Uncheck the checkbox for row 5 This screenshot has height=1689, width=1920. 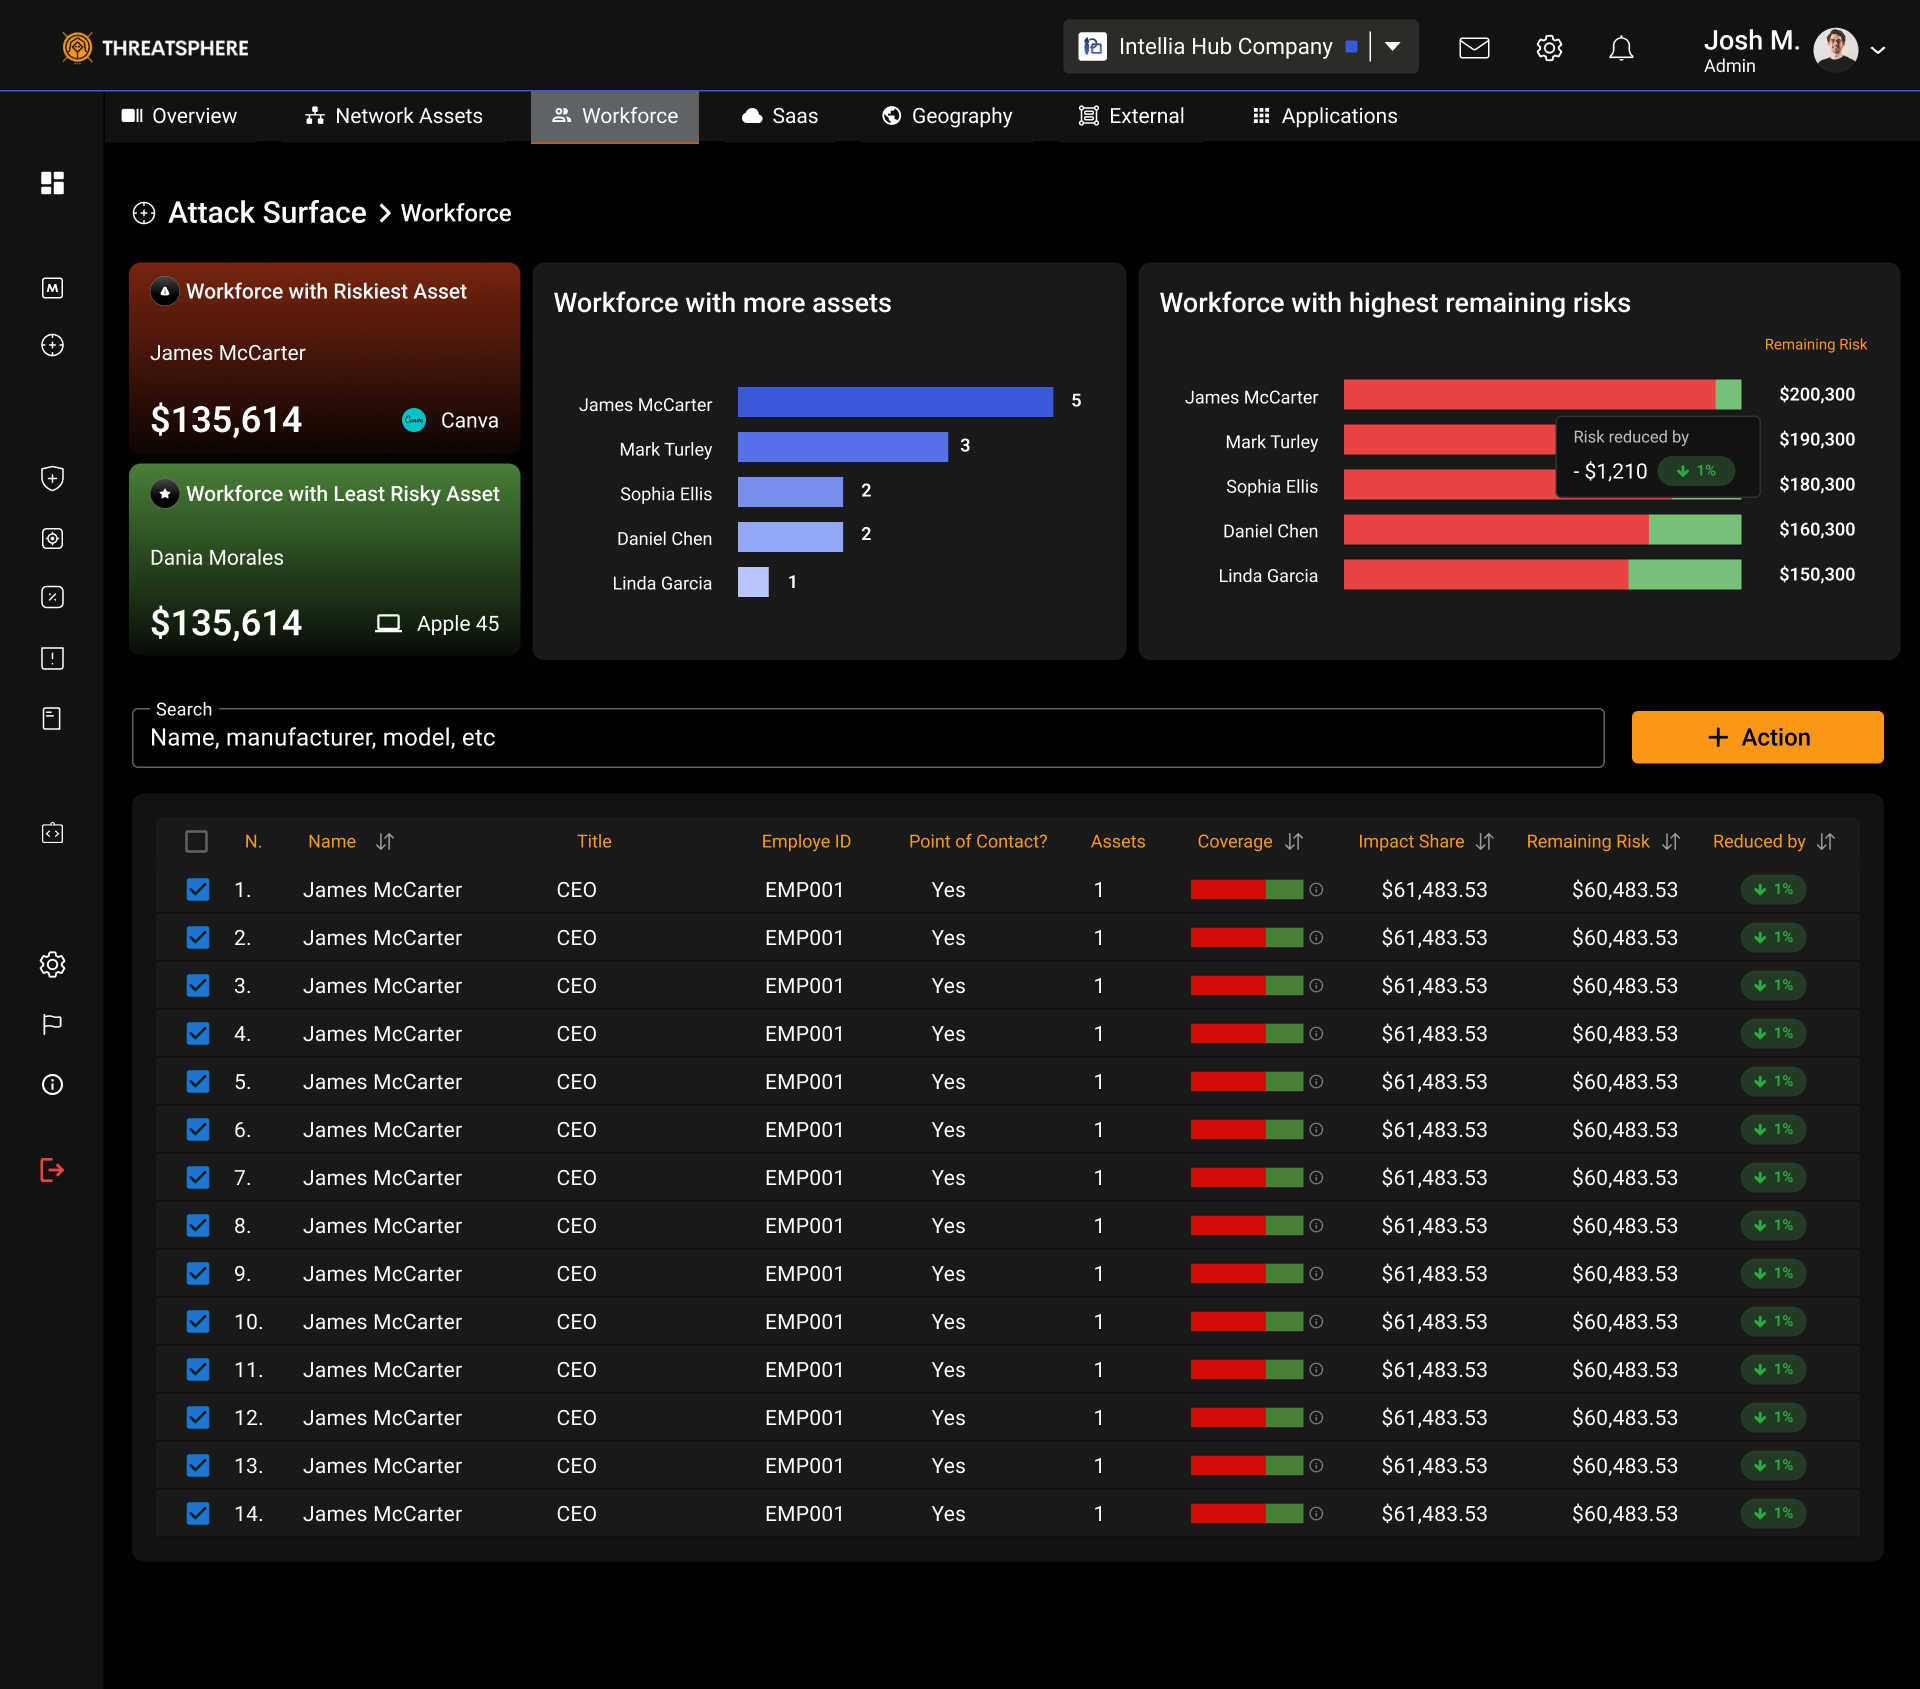(198, 1082)
